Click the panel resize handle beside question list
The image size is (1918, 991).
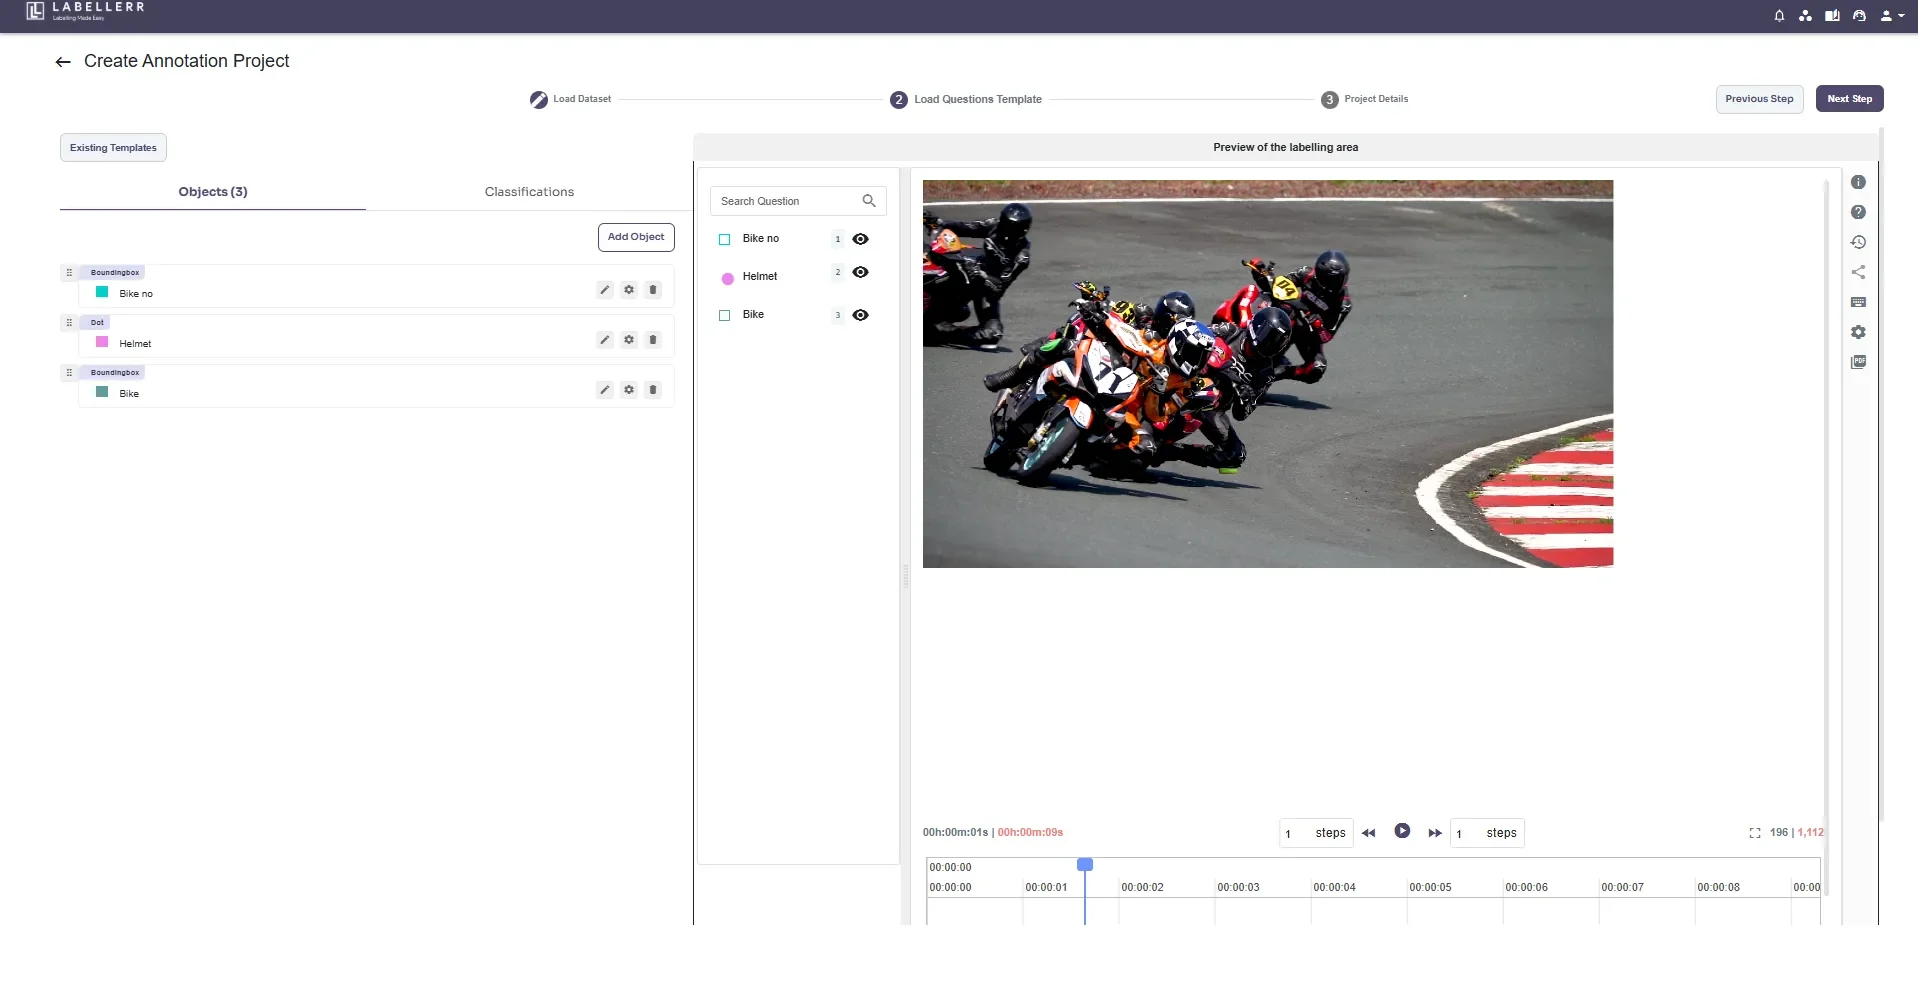(906, 576)
